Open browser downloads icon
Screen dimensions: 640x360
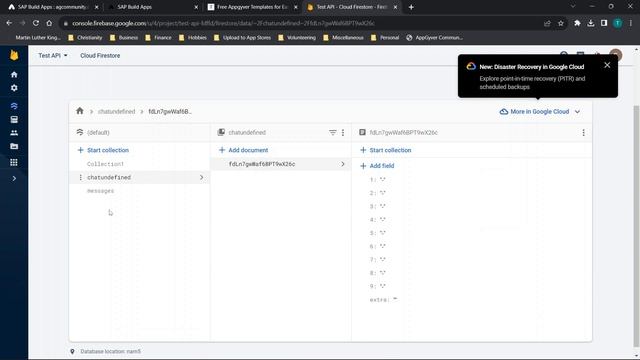point(591,23)
